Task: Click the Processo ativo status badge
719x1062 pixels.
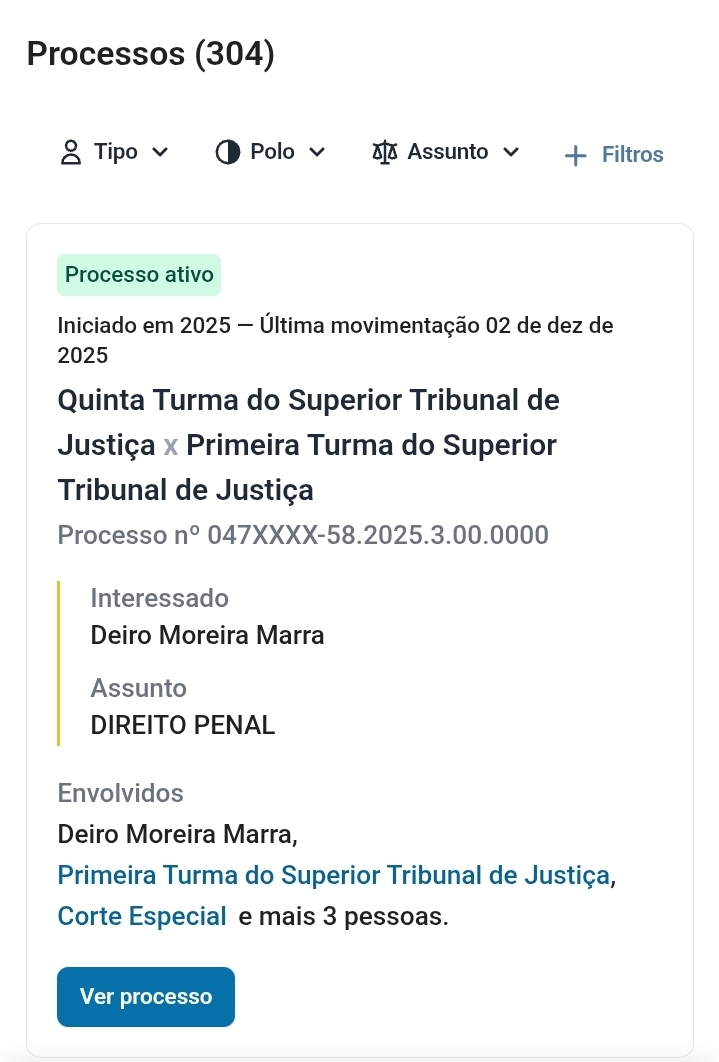Action: pyautogui.click(x=139, y=275)
